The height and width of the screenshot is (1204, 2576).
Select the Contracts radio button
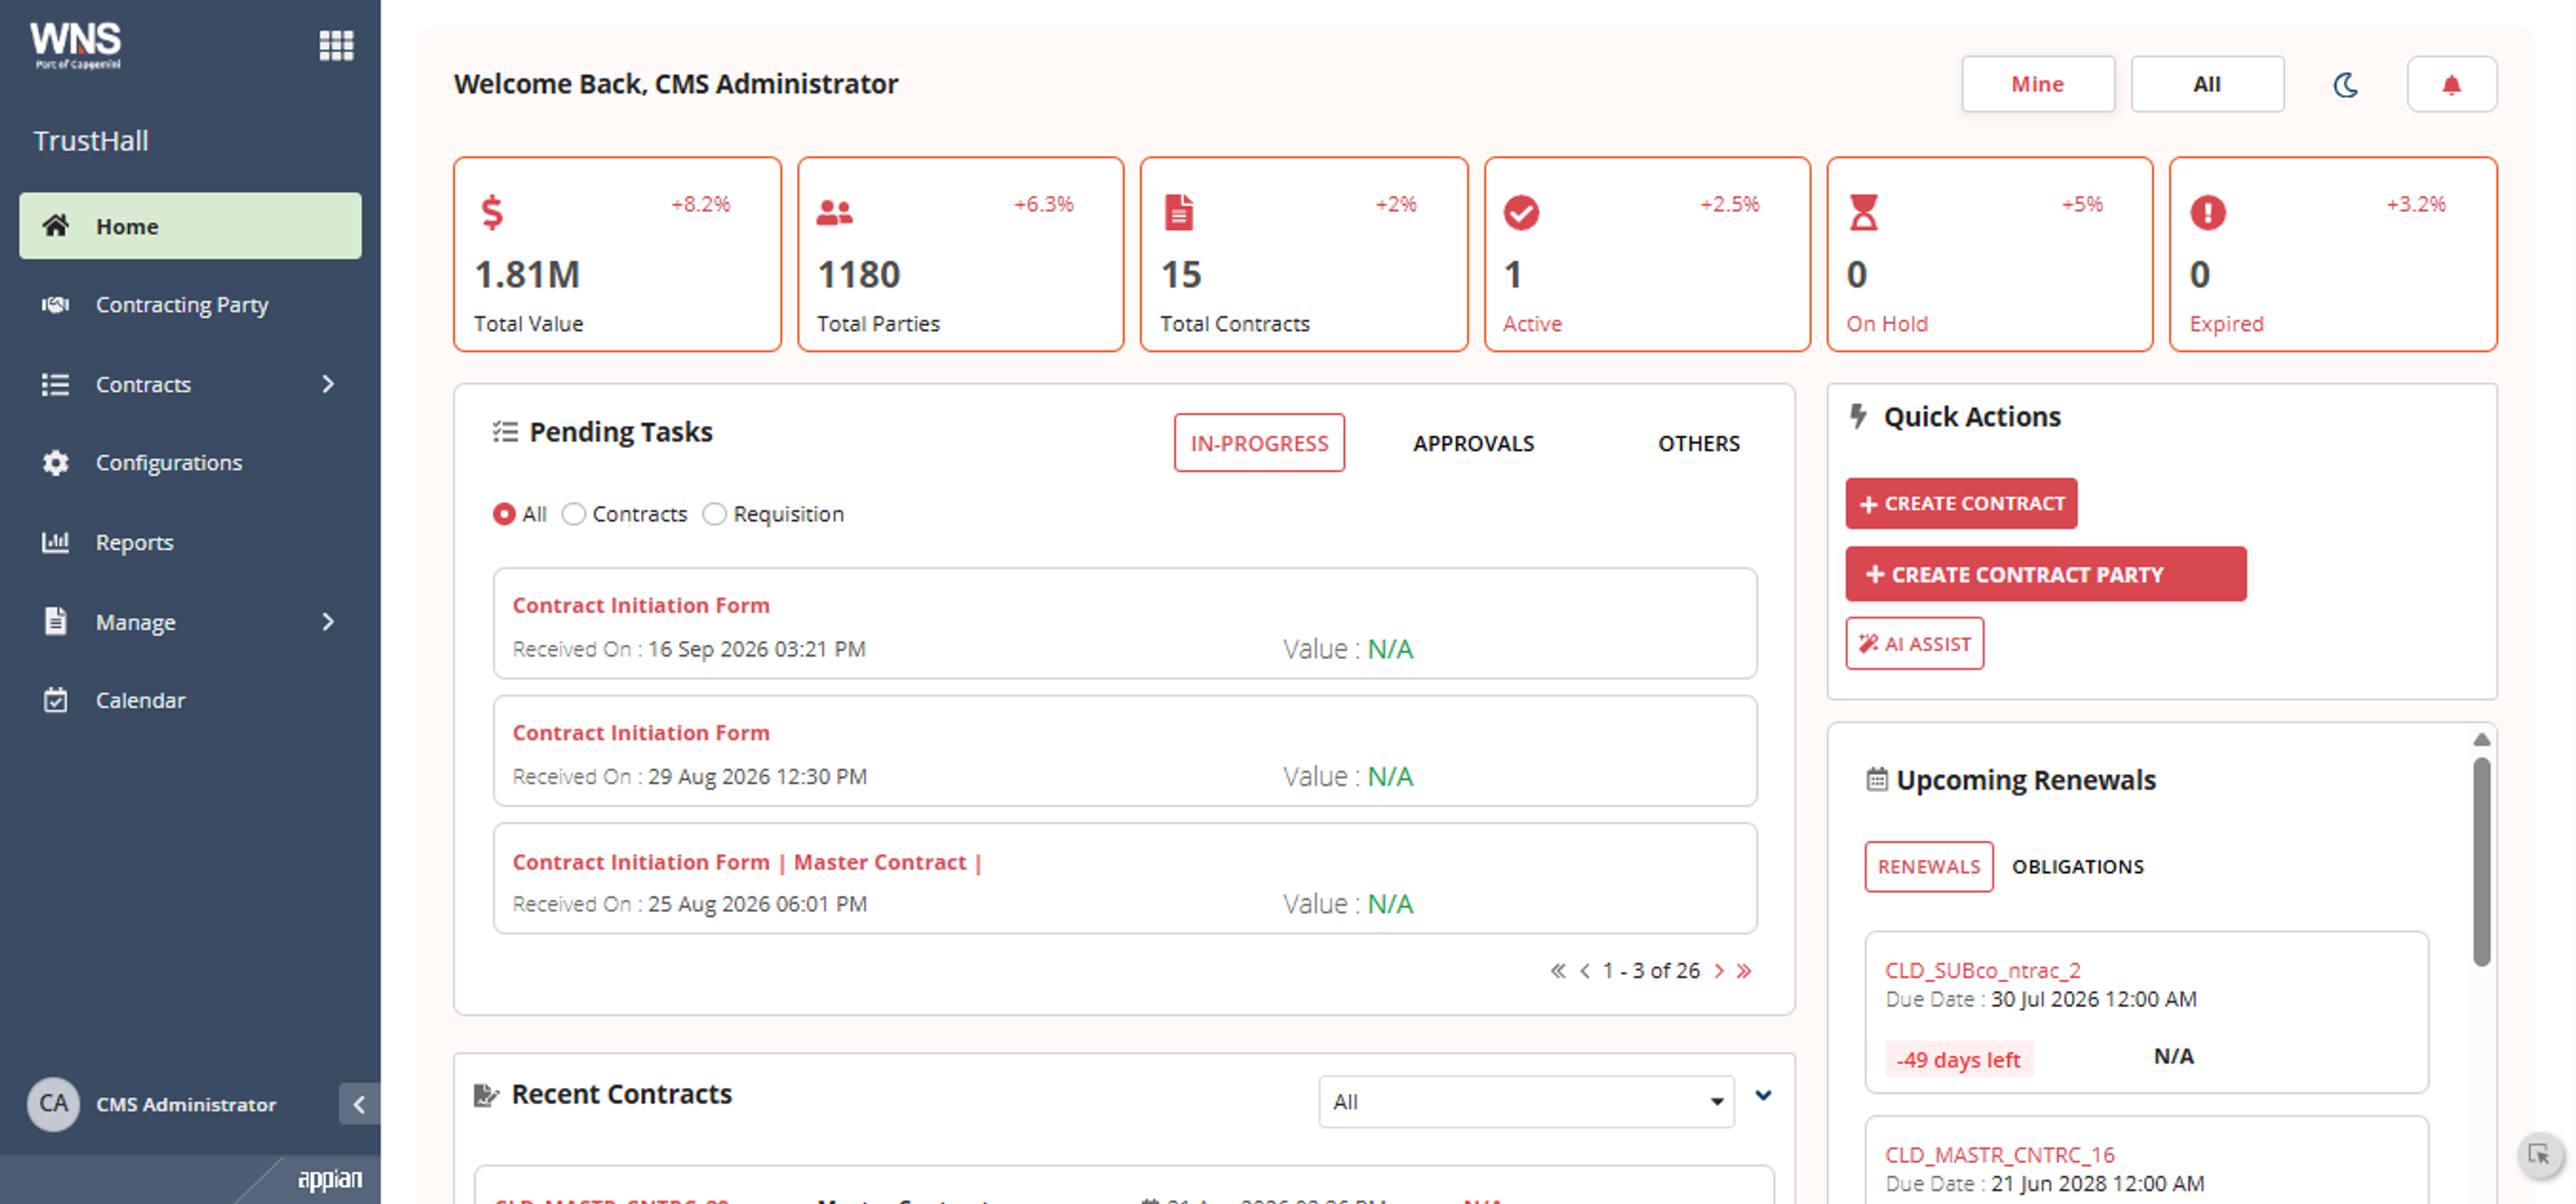[573, 514]
